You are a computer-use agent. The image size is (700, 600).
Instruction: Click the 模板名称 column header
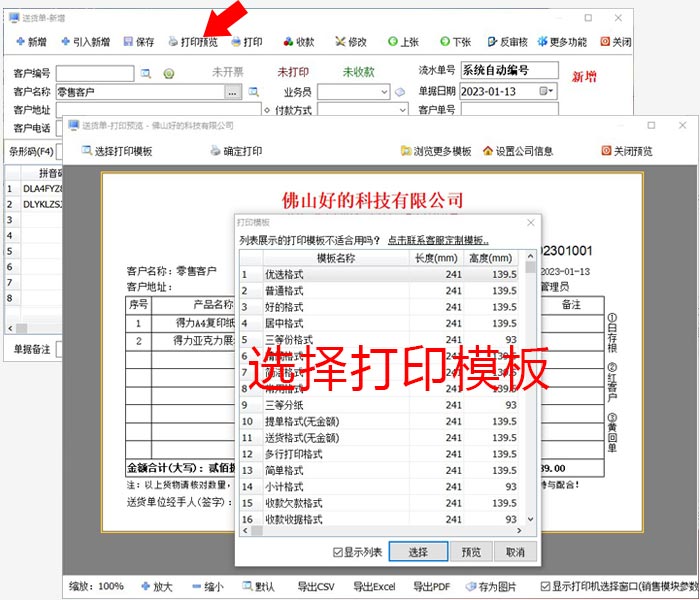(x=336, y=258)
